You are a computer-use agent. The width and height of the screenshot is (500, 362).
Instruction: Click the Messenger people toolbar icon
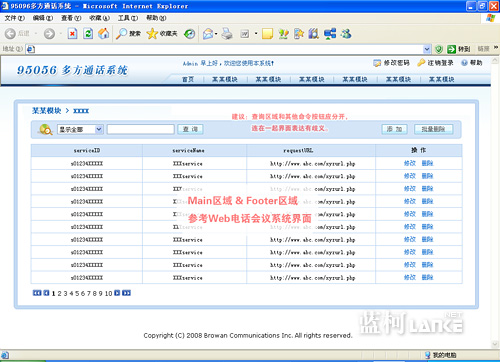point(346,33)
